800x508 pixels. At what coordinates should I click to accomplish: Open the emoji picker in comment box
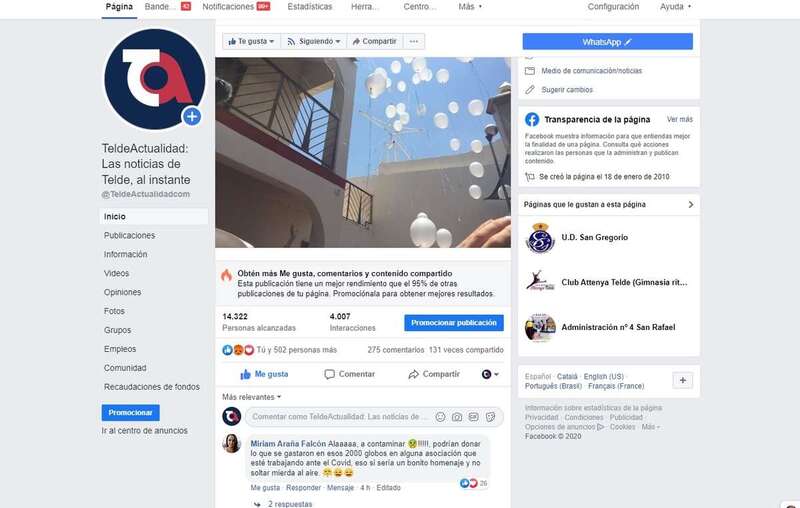[440, 417]
